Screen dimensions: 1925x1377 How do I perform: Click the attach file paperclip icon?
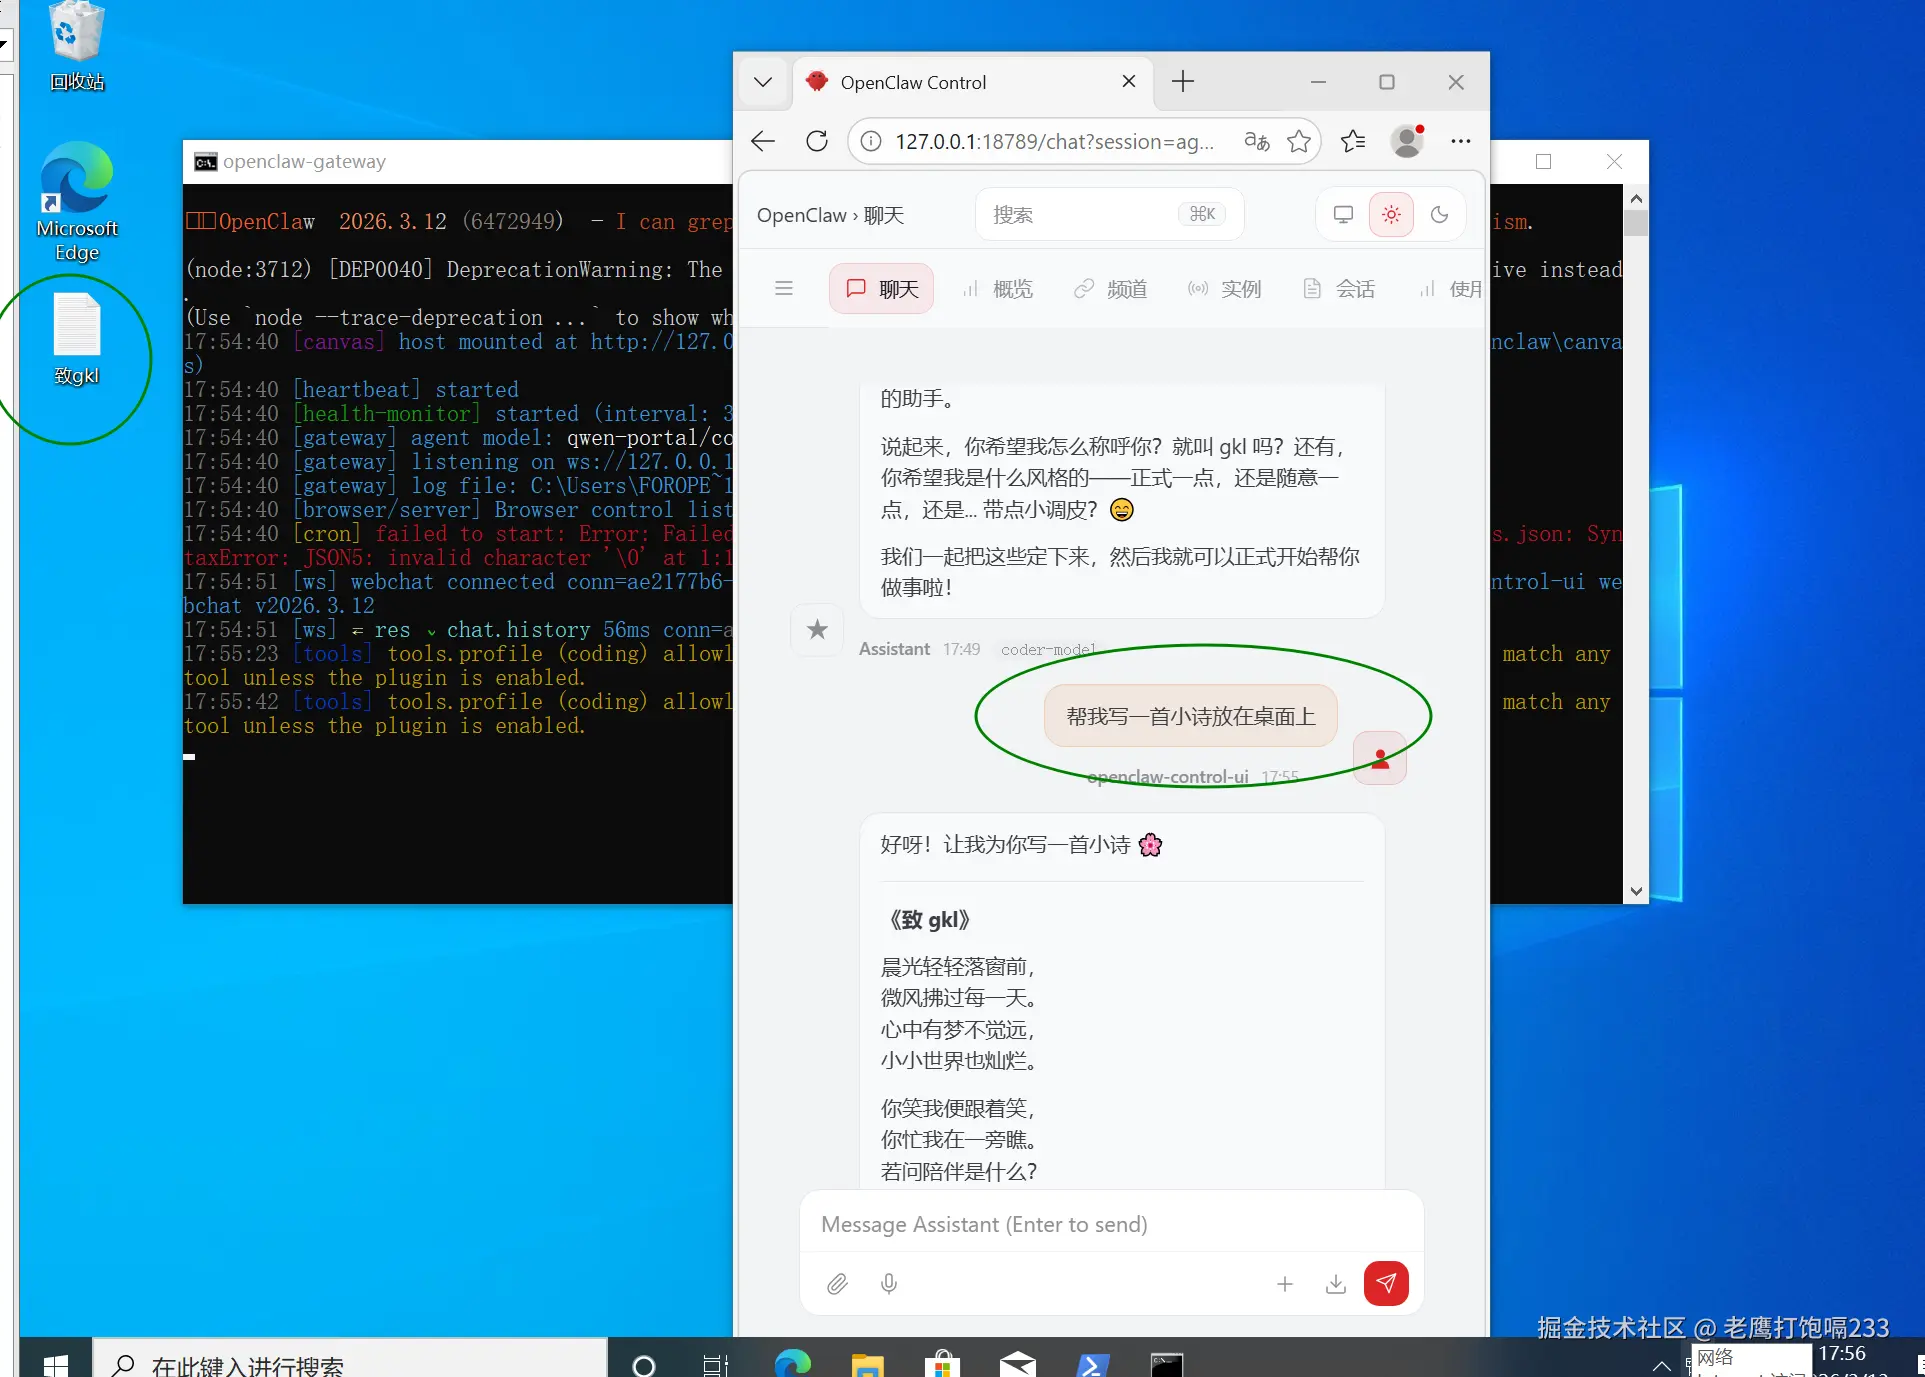837,1283
